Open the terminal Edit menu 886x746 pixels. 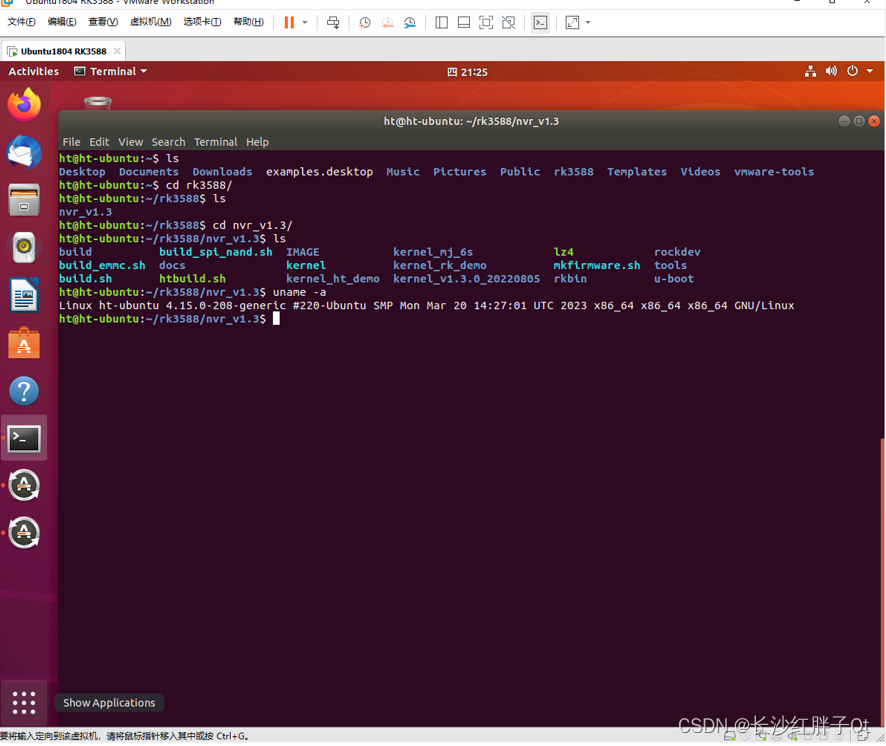point(99,142)
